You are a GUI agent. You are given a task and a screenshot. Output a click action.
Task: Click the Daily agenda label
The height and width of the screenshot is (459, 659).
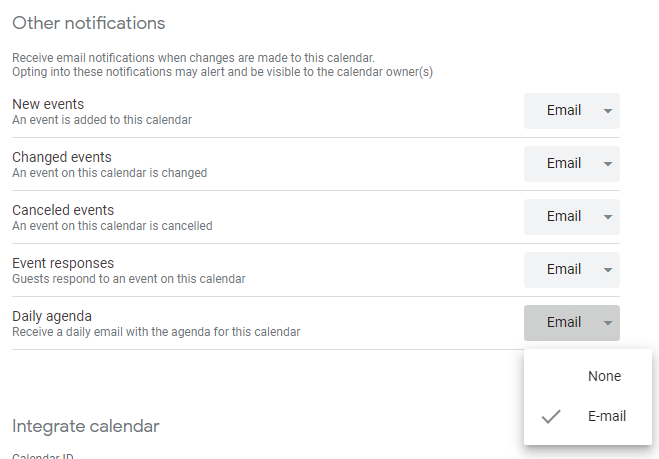52,316
